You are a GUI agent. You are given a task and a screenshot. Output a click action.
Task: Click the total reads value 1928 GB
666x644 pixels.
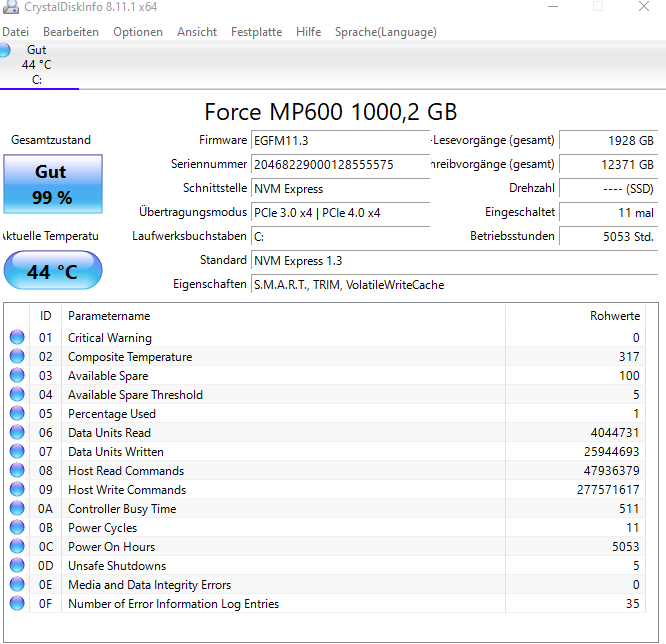(608, 141)
